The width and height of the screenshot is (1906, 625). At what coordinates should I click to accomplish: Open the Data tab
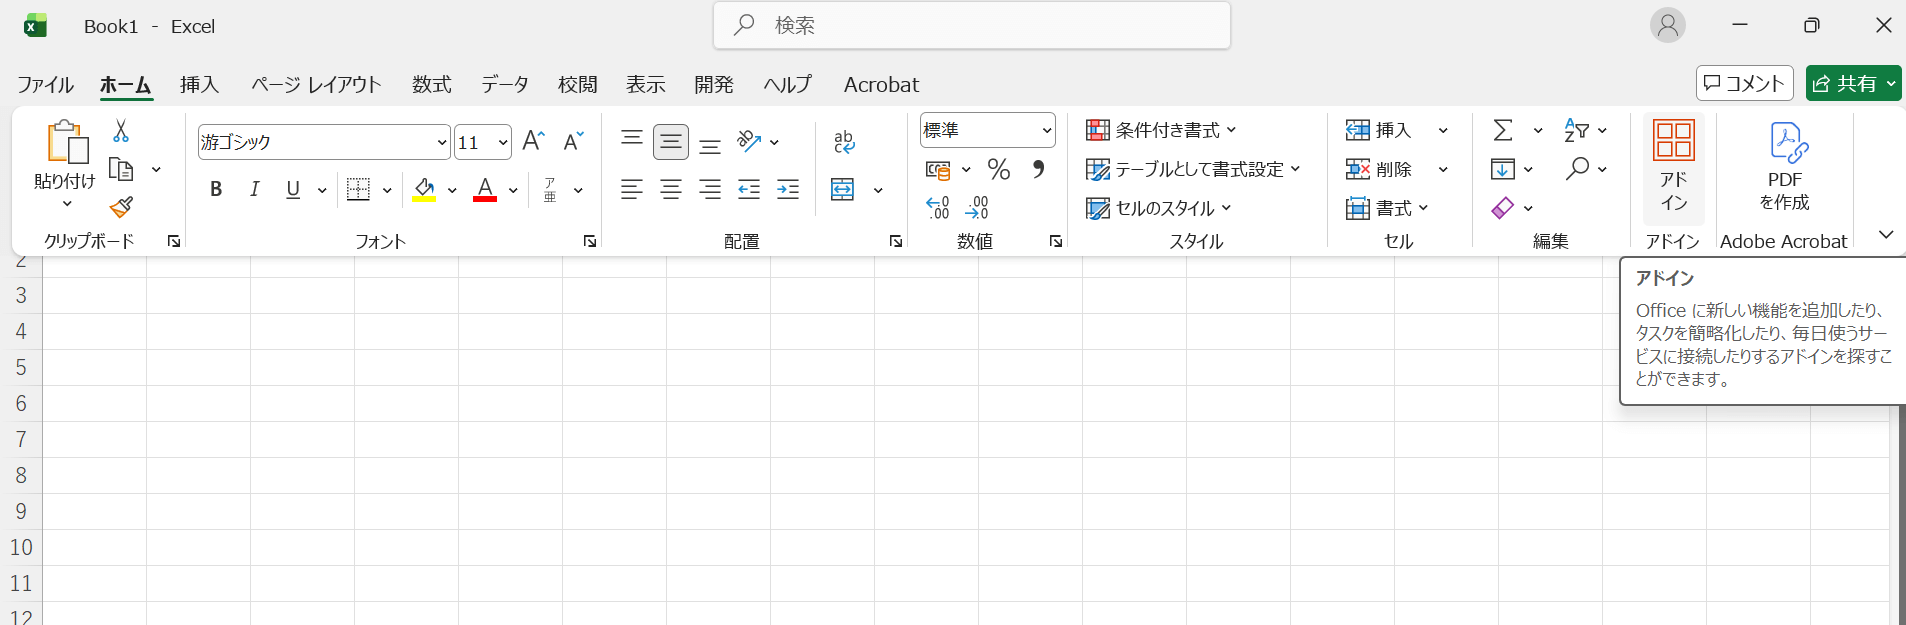505,85
